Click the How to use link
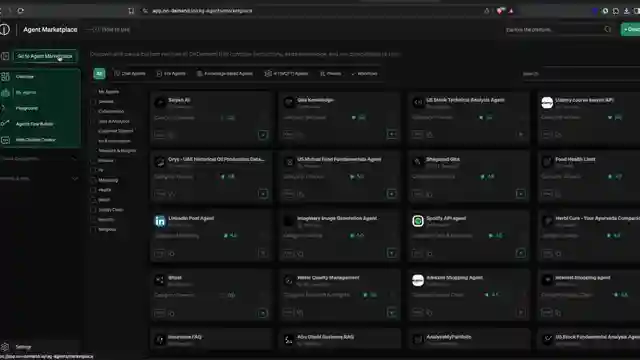This screenshot has height=360, width=640. tap(111, 29)
